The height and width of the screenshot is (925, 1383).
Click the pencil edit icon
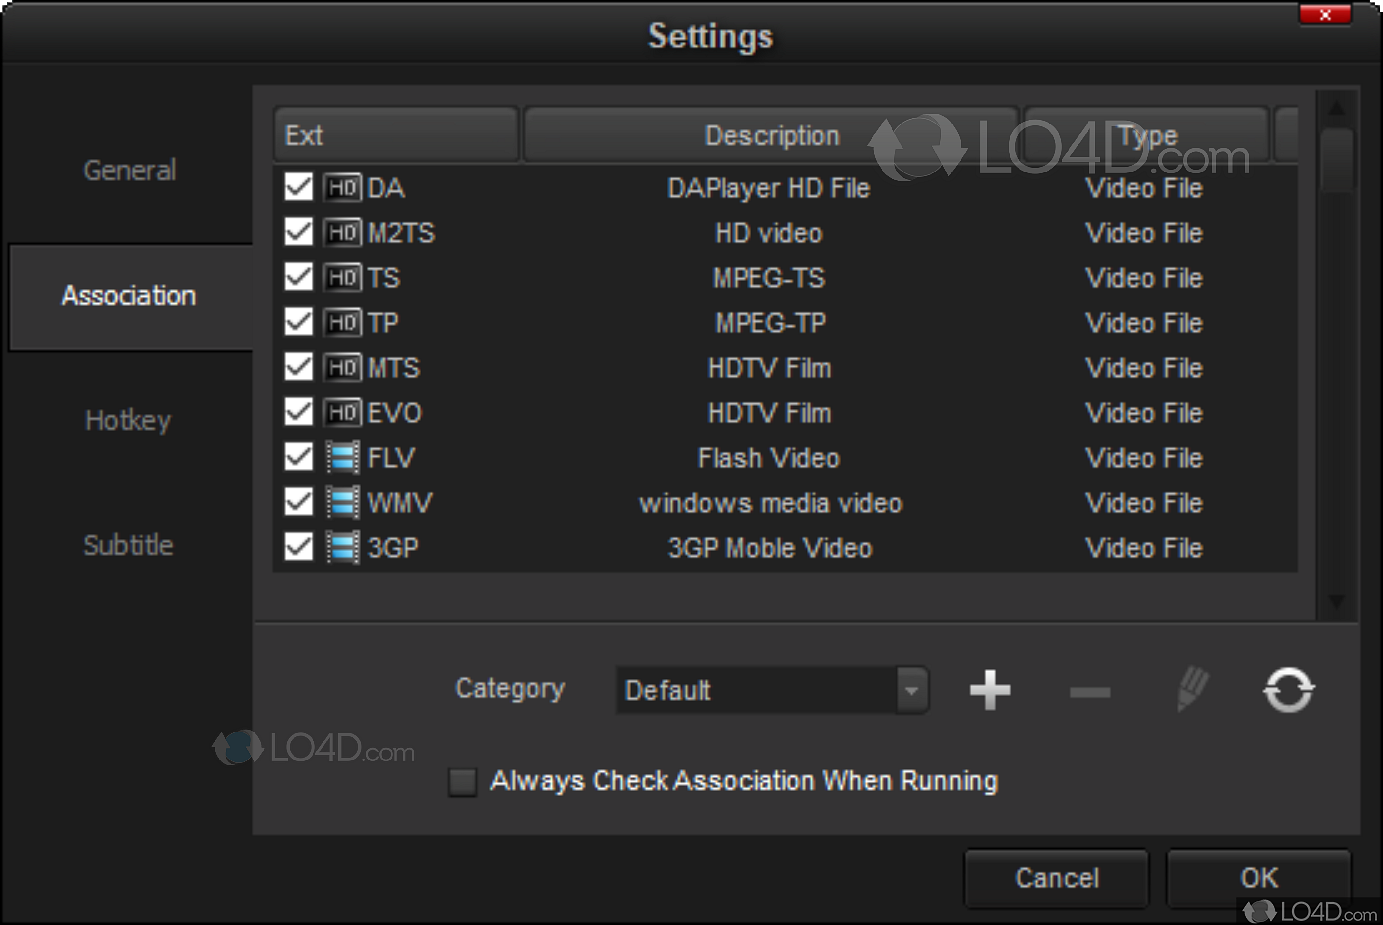coord(1192,690)
